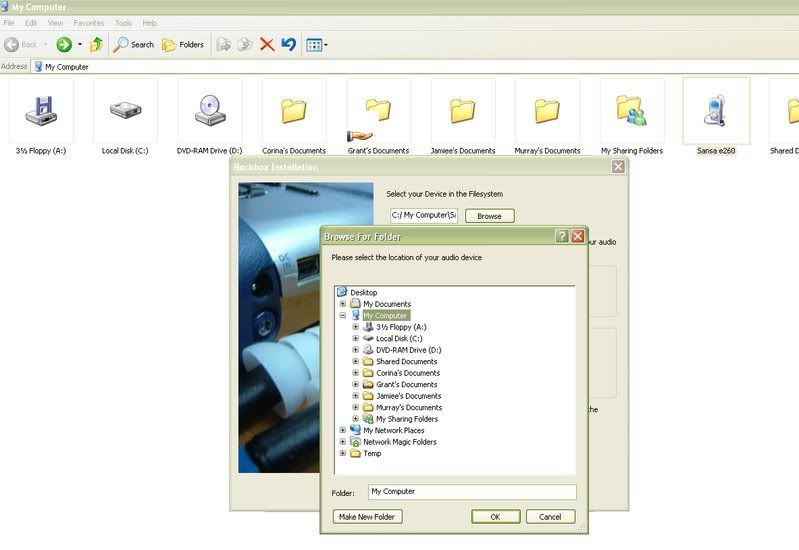The height and width of the screenshot is (550, 799).
Task: Click the Sansa e260 device icon
Action: click(715, 111)
